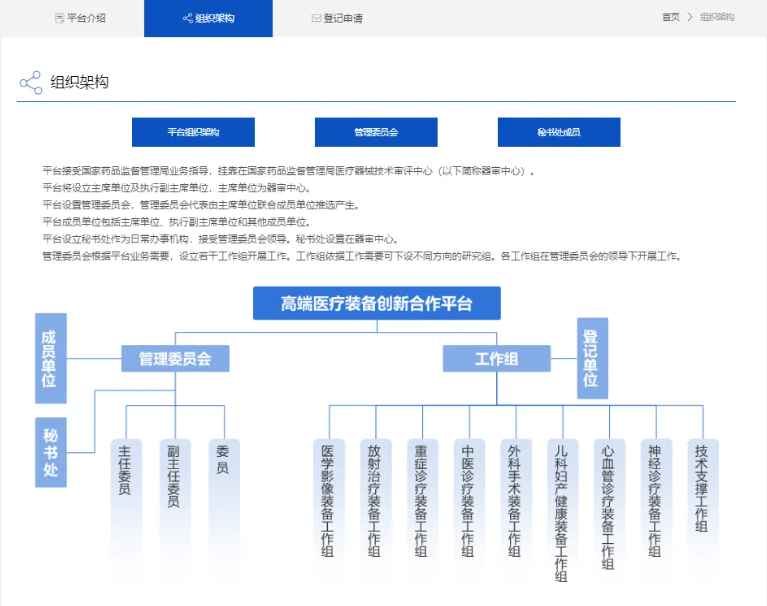This screenshot has width=767, height=606.
Task: Switch to the 登记申请 tab
Action: 337,18
